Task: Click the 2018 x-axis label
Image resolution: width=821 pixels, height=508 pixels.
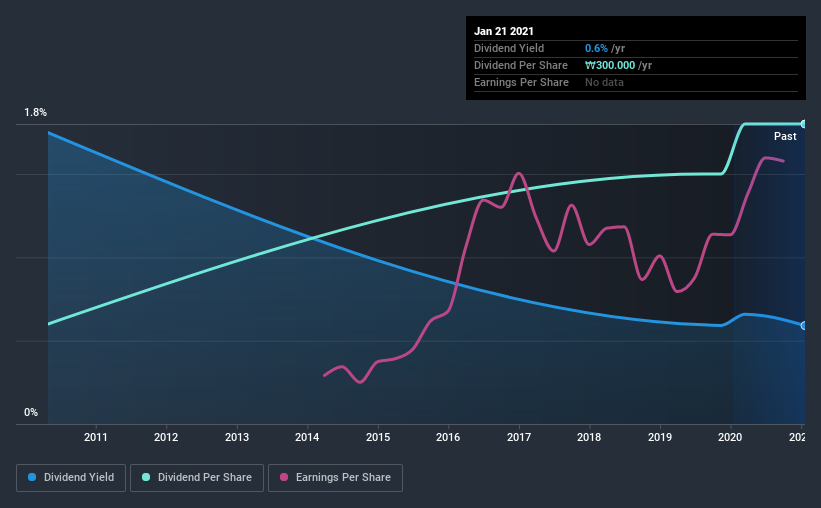Action: pos(589,437)
